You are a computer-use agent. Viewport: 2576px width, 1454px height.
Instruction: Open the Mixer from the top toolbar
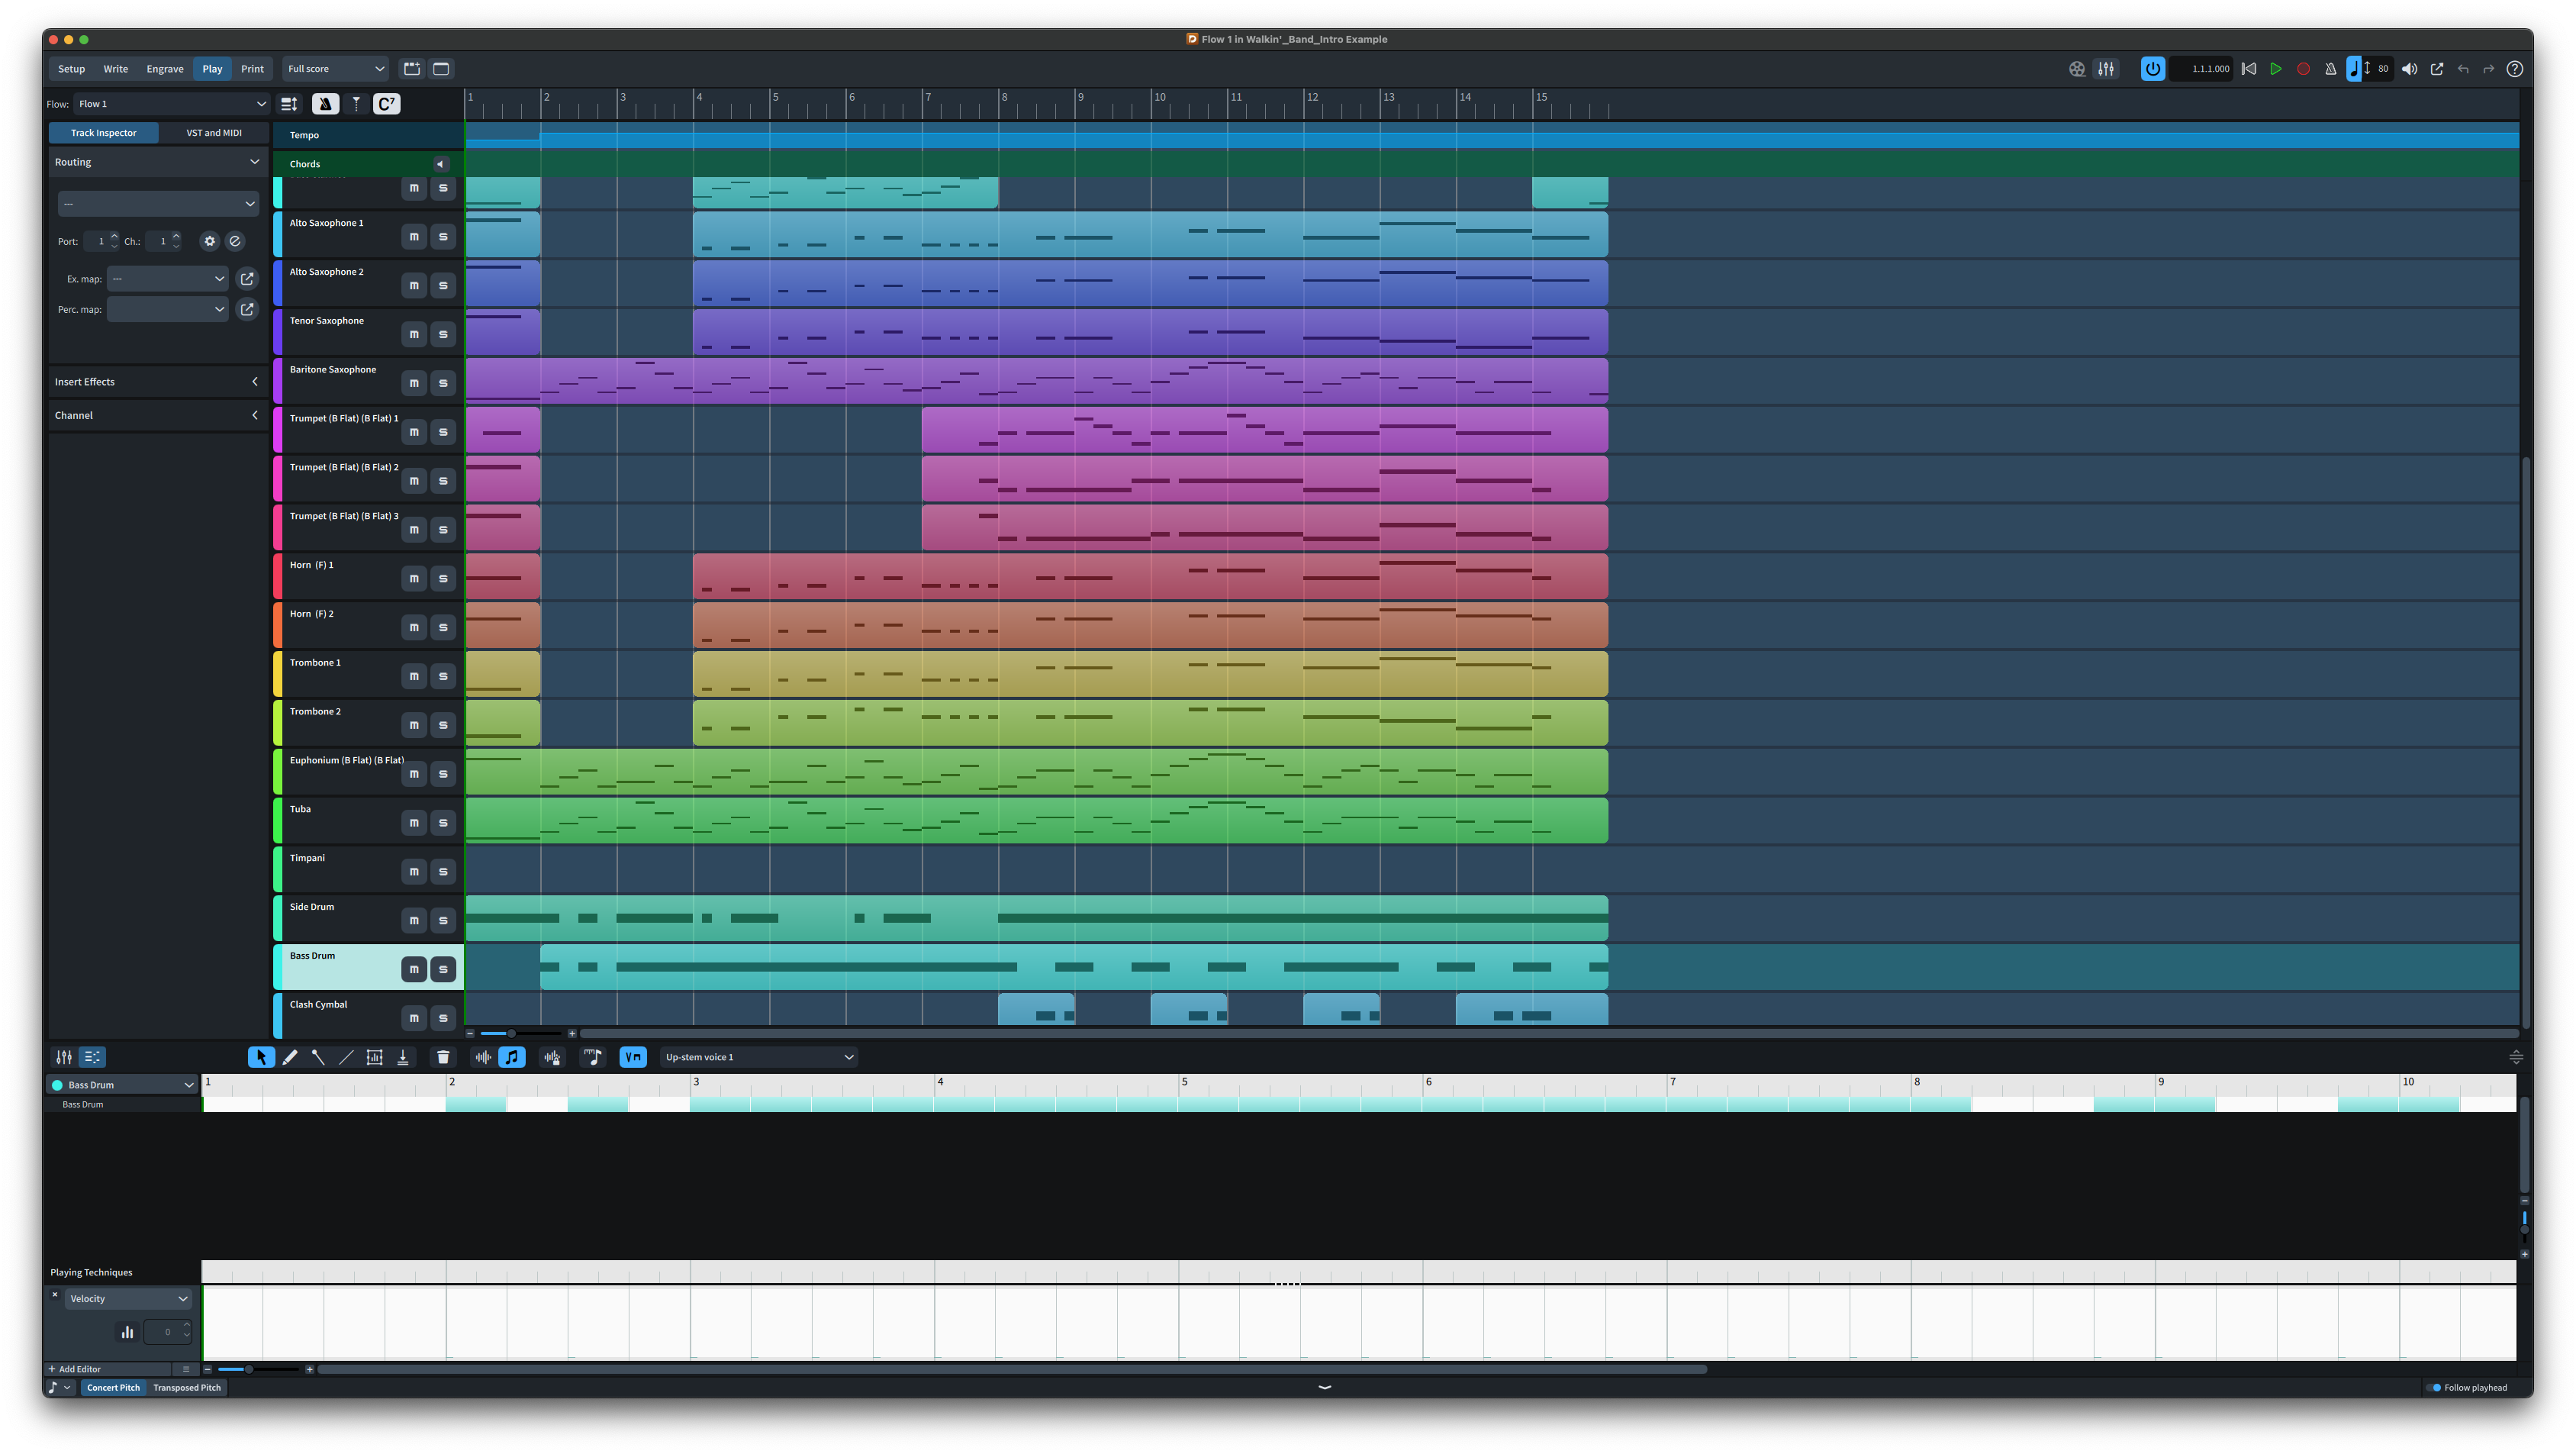click(x=2106, y=69)
